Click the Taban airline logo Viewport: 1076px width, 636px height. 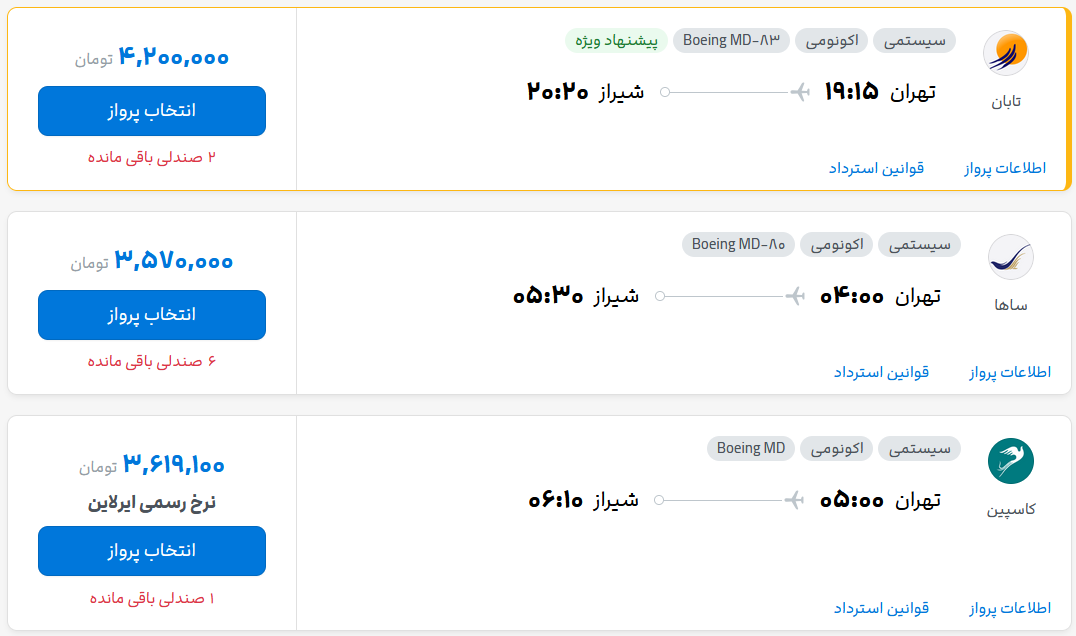(1005, 53)
